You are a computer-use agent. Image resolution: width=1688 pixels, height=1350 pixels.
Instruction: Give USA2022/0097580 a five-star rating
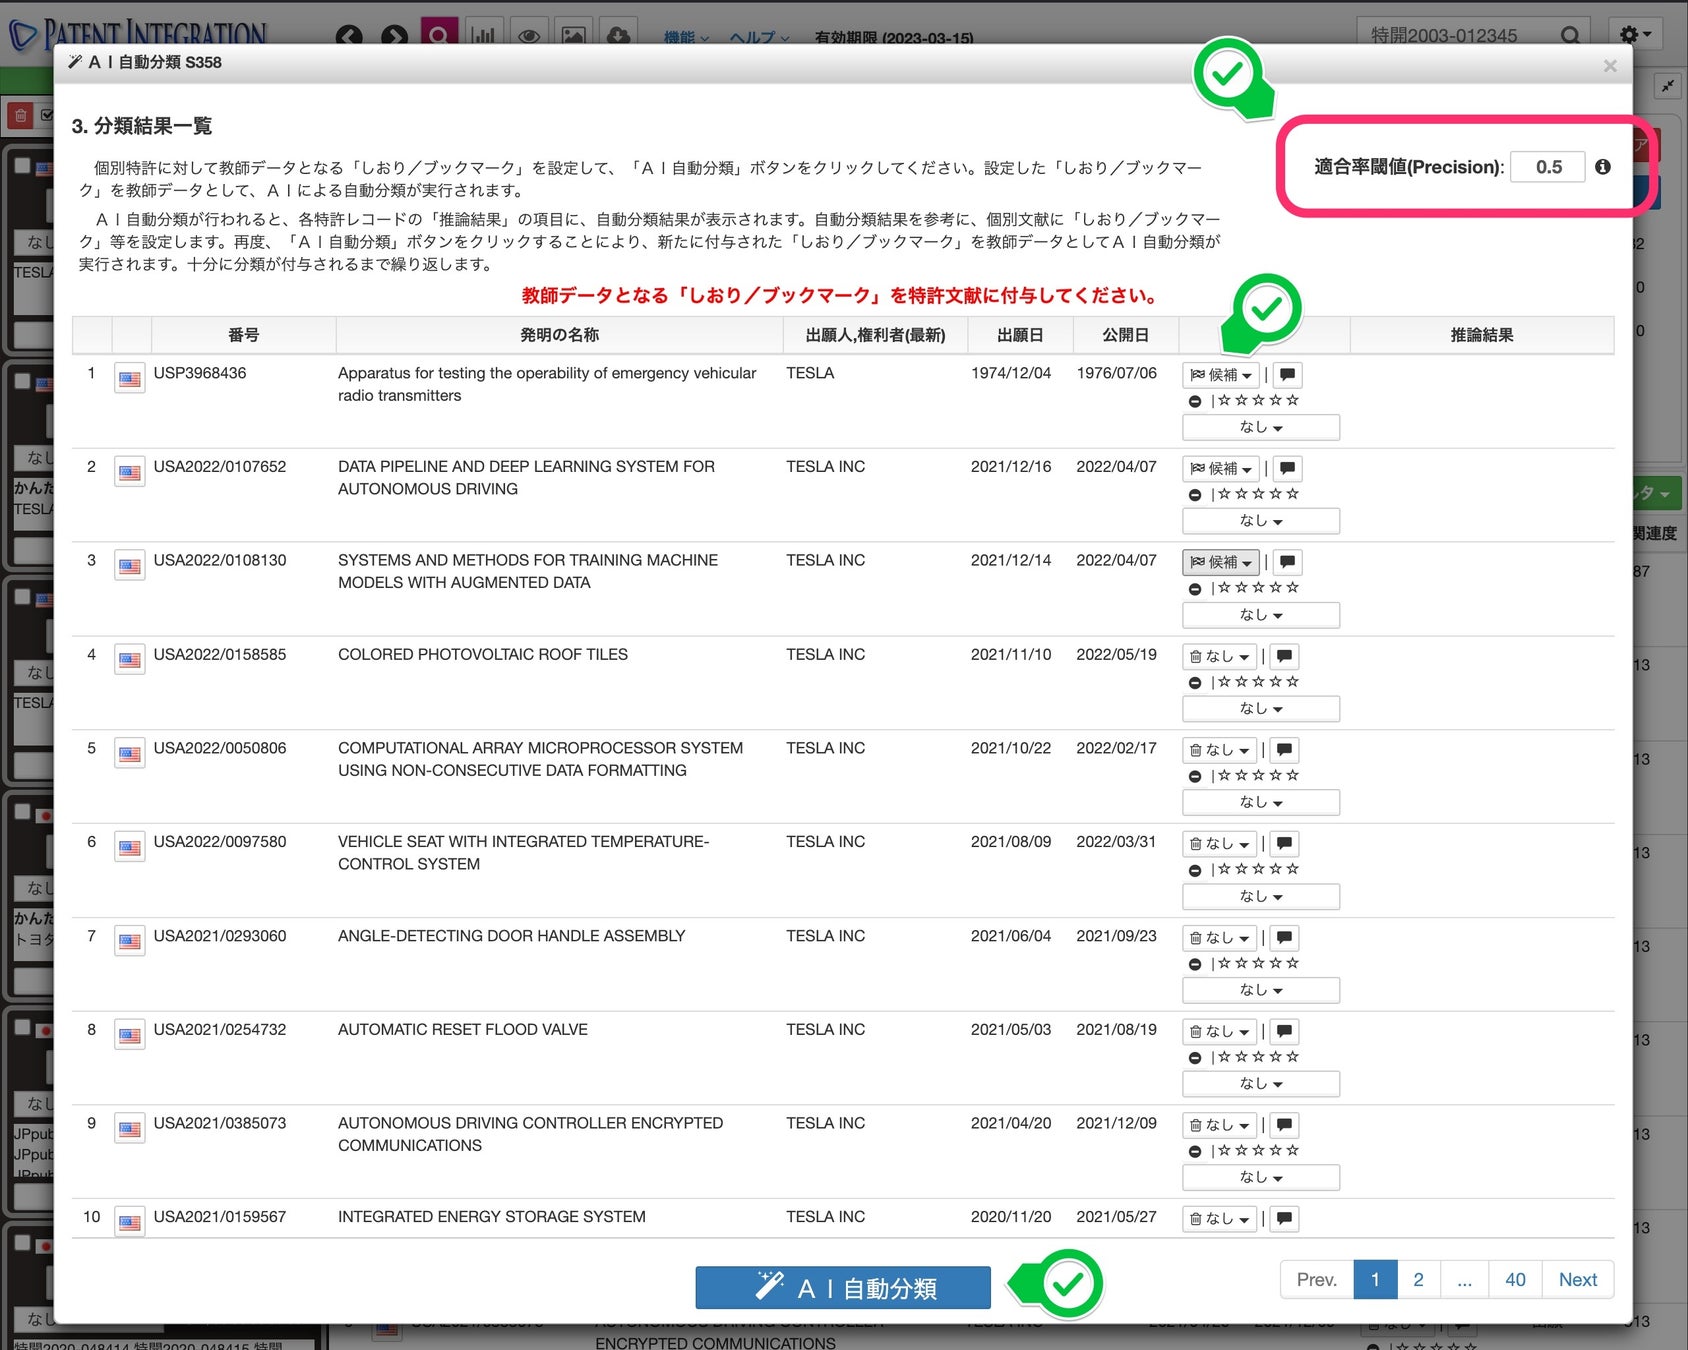pos(1293,869)
